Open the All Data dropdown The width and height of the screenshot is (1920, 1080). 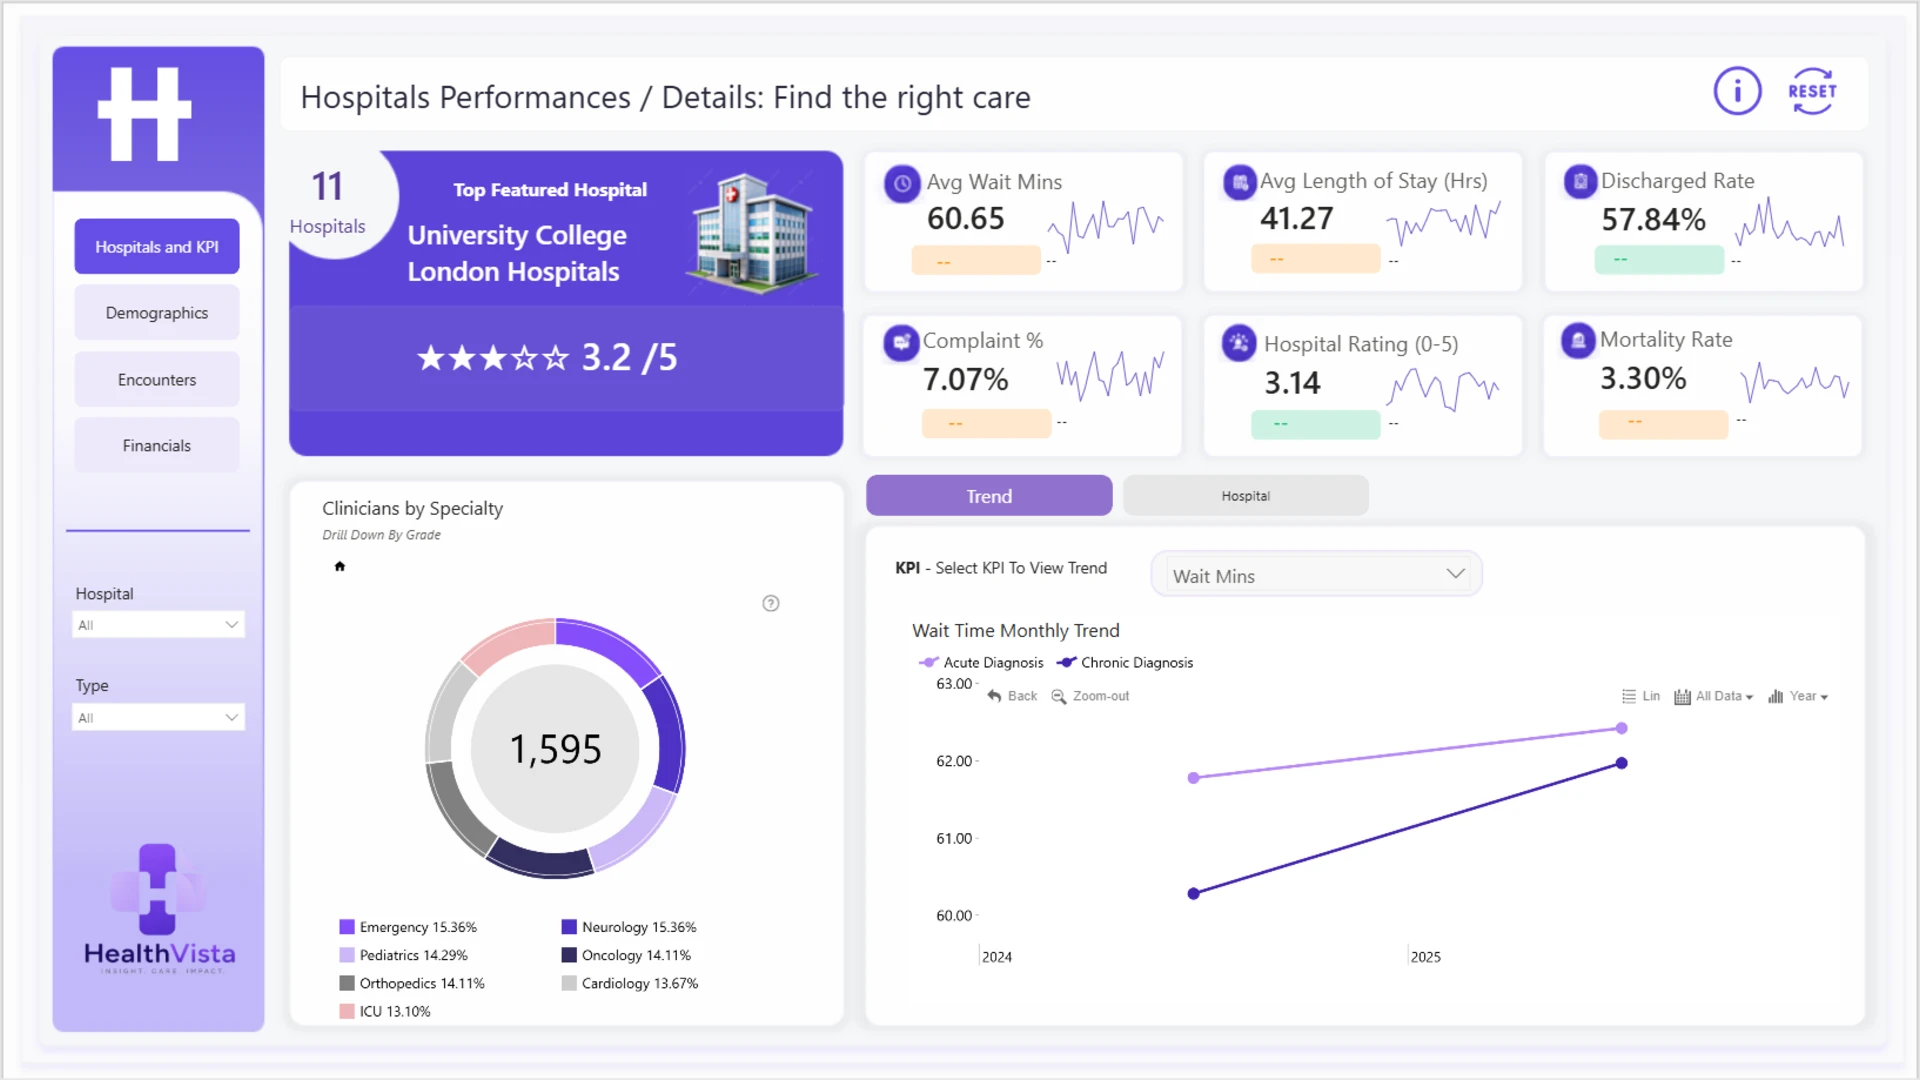[x=1714, y=696]
